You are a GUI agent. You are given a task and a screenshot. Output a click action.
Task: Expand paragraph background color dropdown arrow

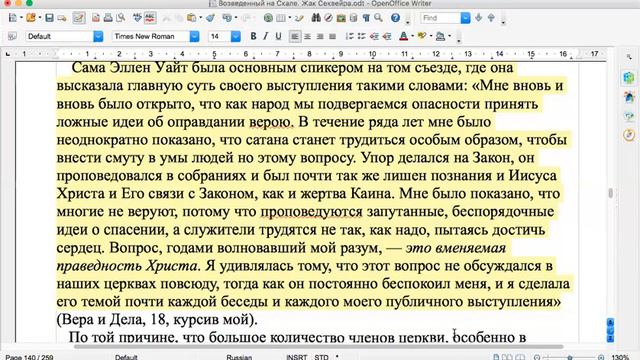point(449,36)
